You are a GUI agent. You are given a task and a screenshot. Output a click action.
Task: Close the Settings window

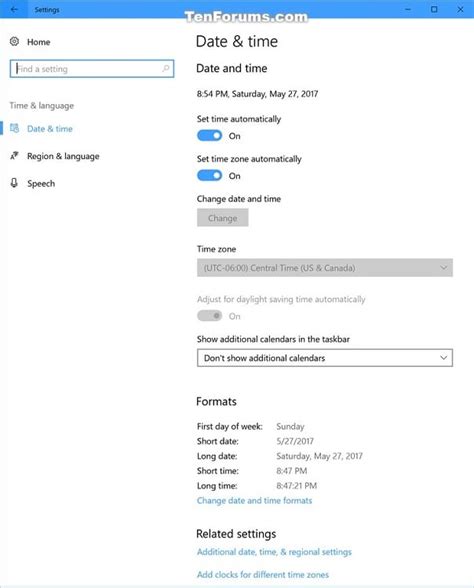[460, 9]
